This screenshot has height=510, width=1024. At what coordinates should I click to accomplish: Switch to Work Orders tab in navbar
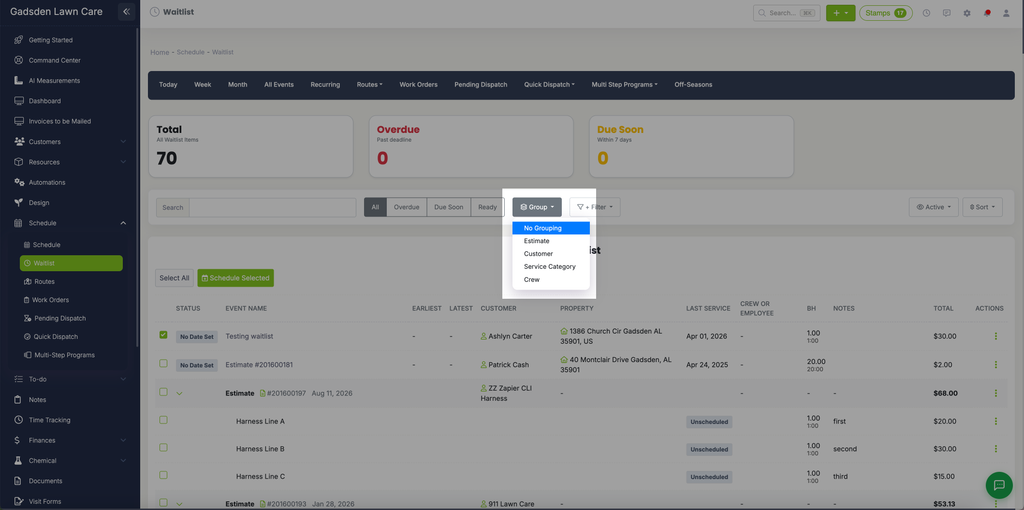(418, 85)
